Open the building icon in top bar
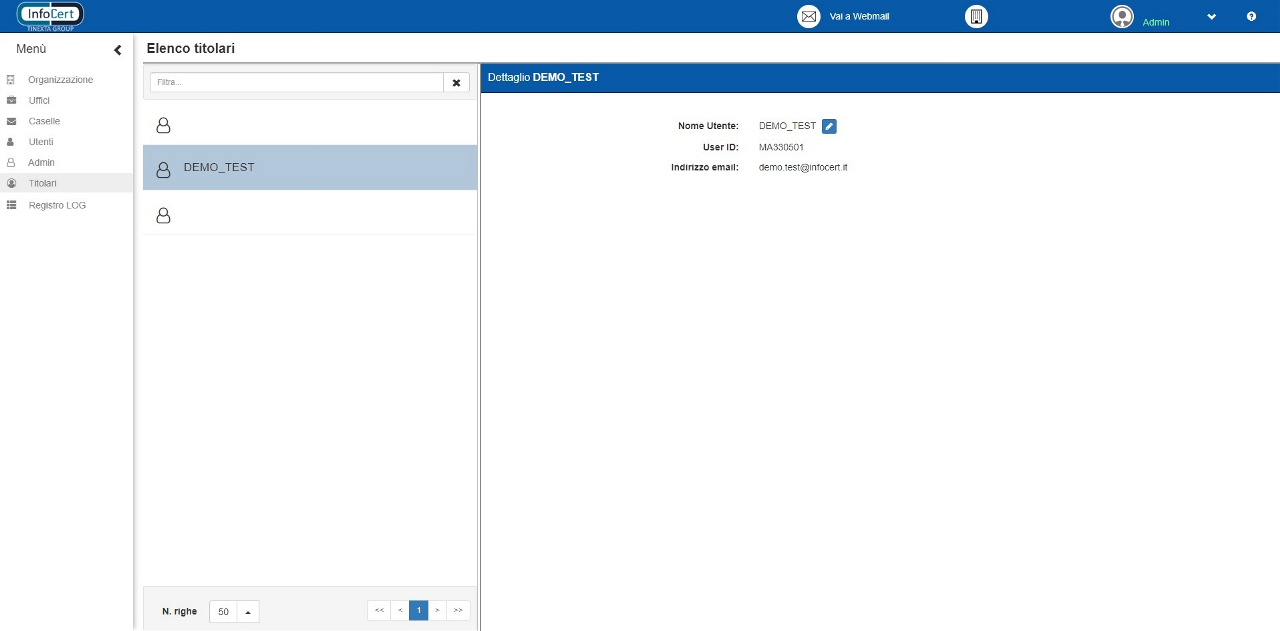 [x=976, y=17]
